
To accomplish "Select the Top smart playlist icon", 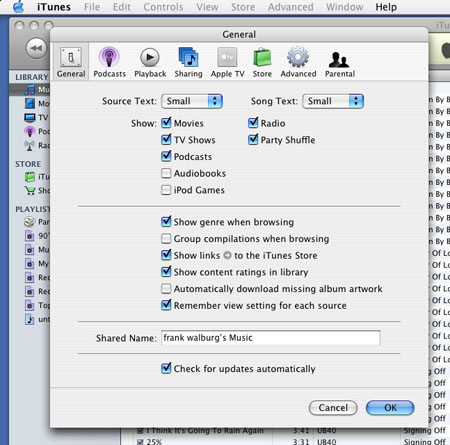I will (30, 305).
